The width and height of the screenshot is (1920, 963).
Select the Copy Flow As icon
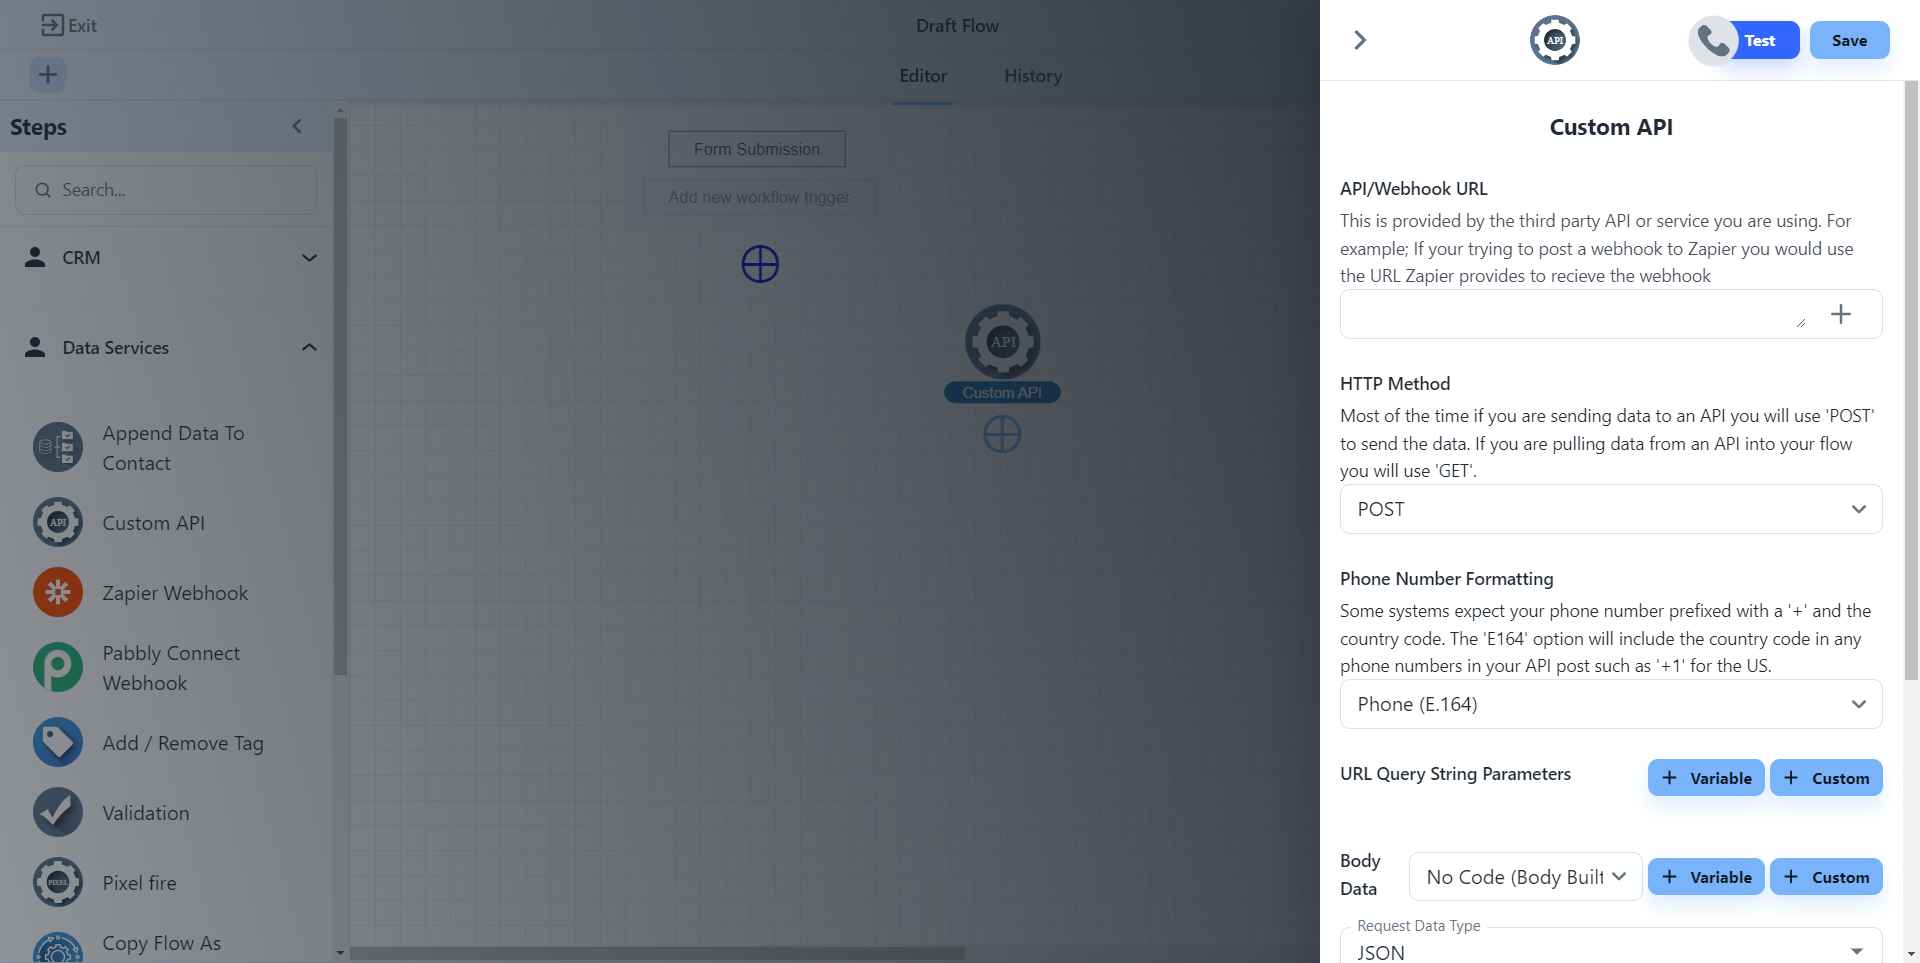pos(58,948)
